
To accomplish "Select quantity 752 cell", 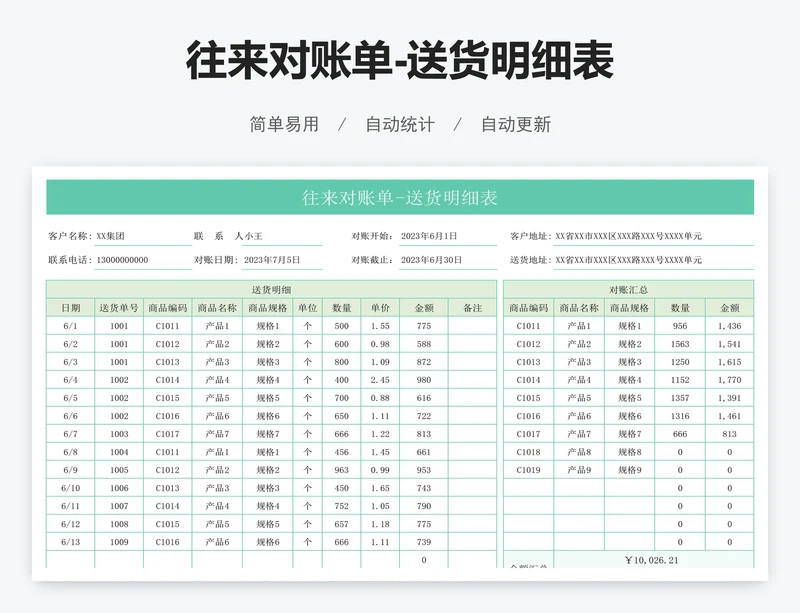I will click(341, 506).
